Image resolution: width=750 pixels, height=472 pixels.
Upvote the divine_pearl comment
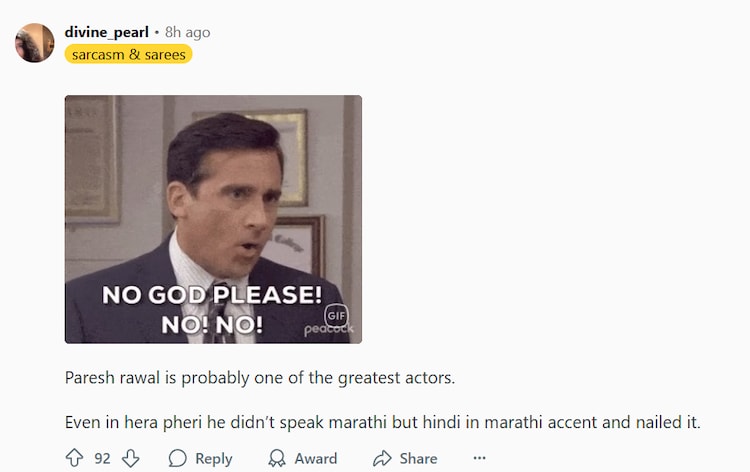coord(74,458)
